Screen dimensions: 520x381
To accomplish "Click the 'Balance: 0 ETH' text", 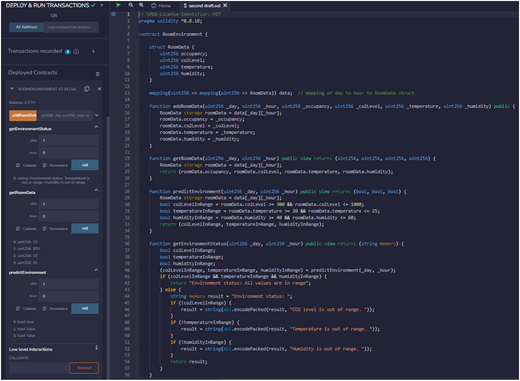I will click(22, 102).
